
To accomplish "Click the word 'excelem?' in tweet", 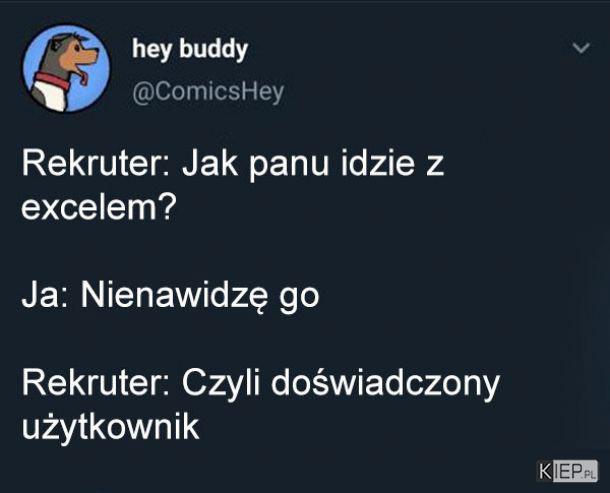I will point(99,207).
